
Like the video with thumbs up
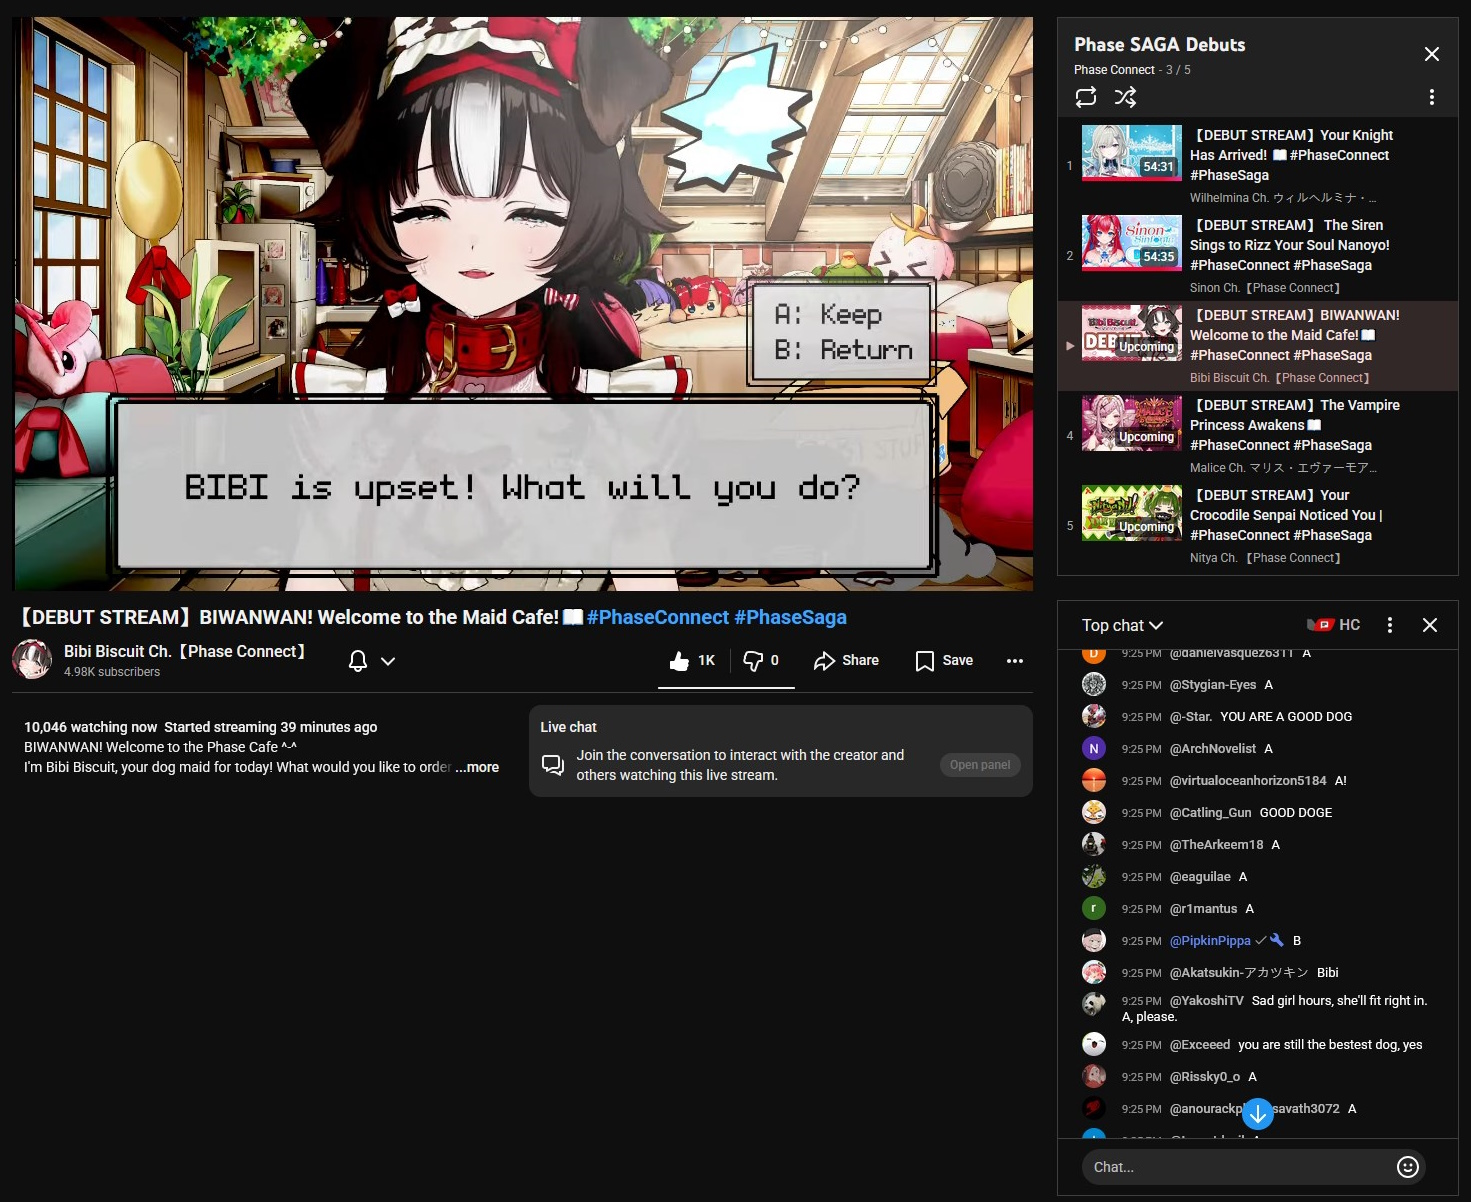(693, 660)
